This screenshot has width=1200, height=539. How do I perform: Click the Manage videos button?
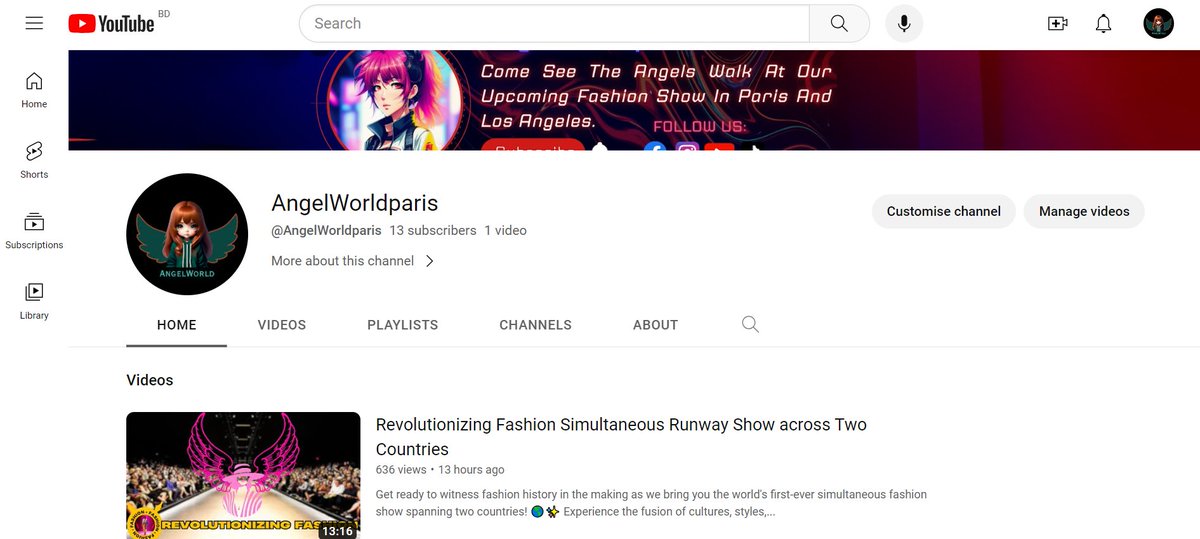(1084, 211)
